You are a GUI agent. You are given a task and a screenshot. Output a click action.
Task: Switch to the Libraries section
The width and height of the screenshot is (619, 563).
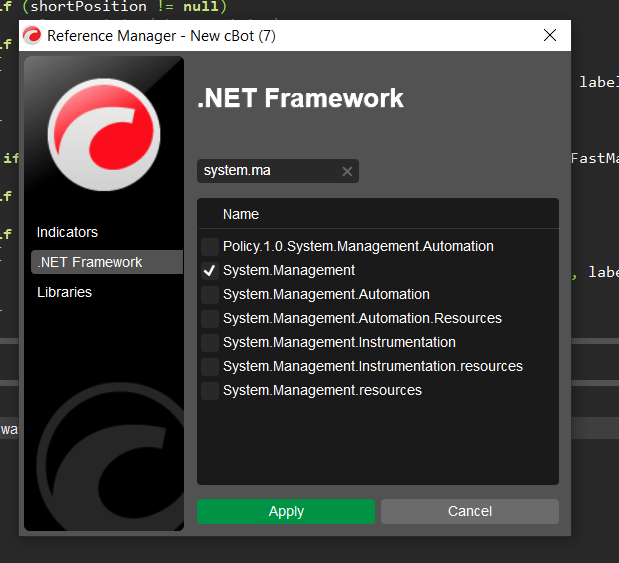coord(64,292)
